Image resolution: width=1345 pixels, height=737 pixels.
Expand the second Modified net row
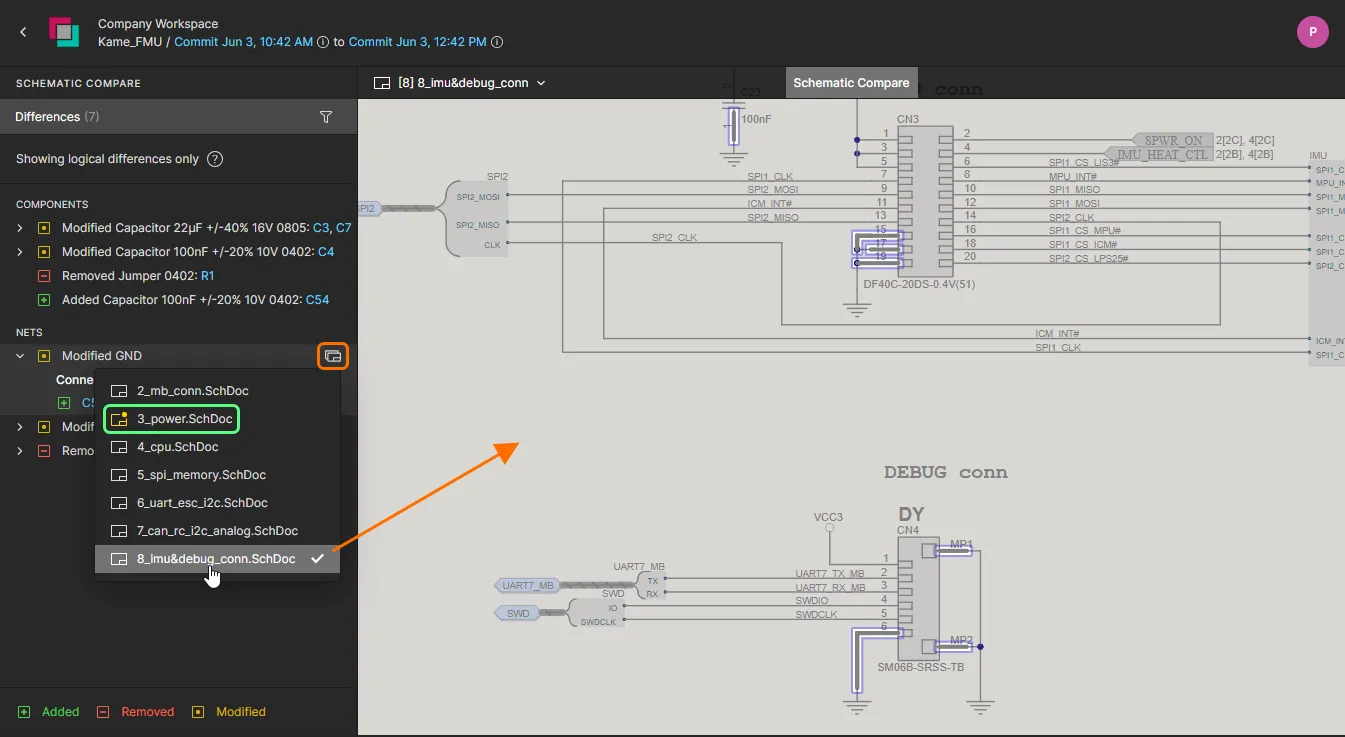coord(20,427)
